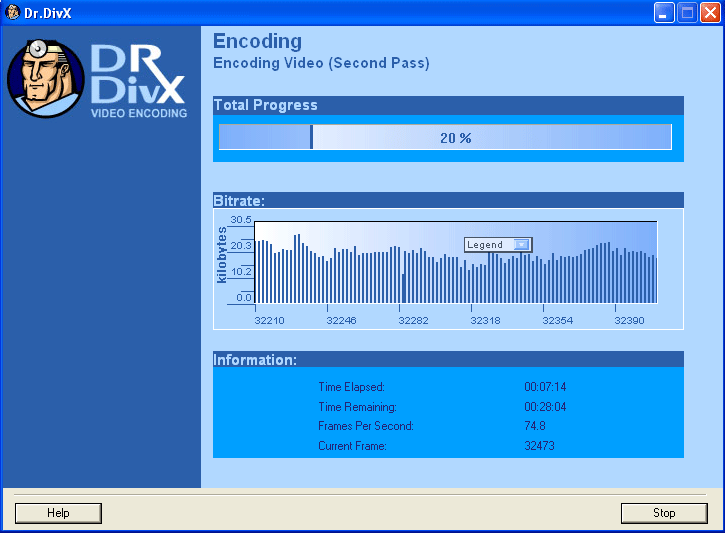Click the Bitrate section header
The width and height of the screenshot is (725, 533).
click(239, 200)
